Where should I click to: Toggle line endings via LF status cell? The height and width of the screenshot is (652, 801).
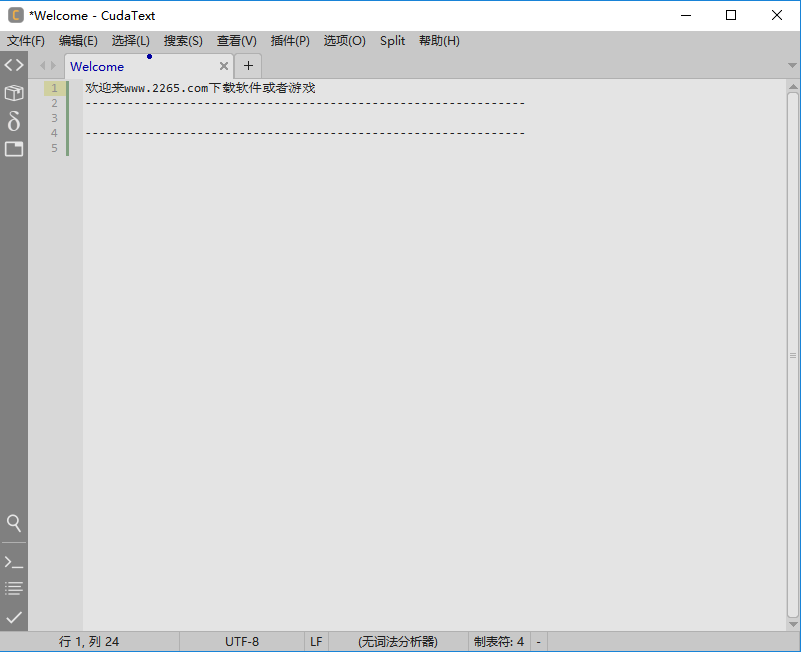[316, 641]
